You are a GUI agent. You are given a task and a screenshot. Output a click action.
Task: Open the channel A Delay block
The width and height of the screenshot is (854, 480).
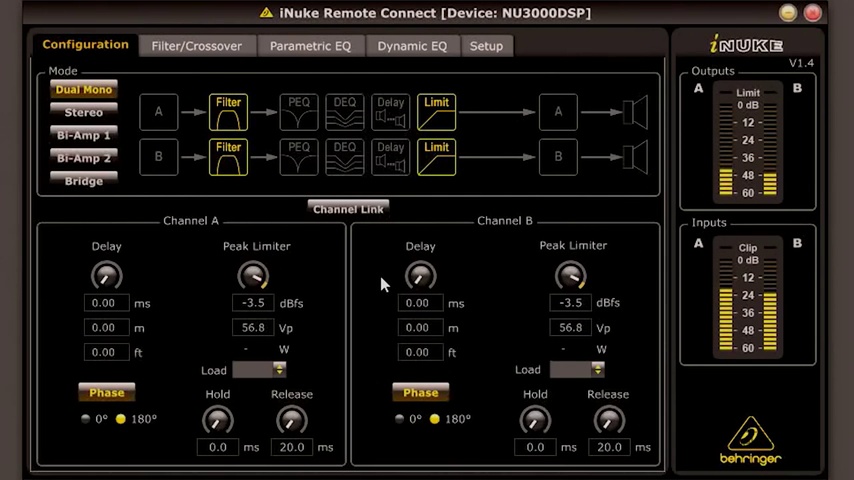391,112
